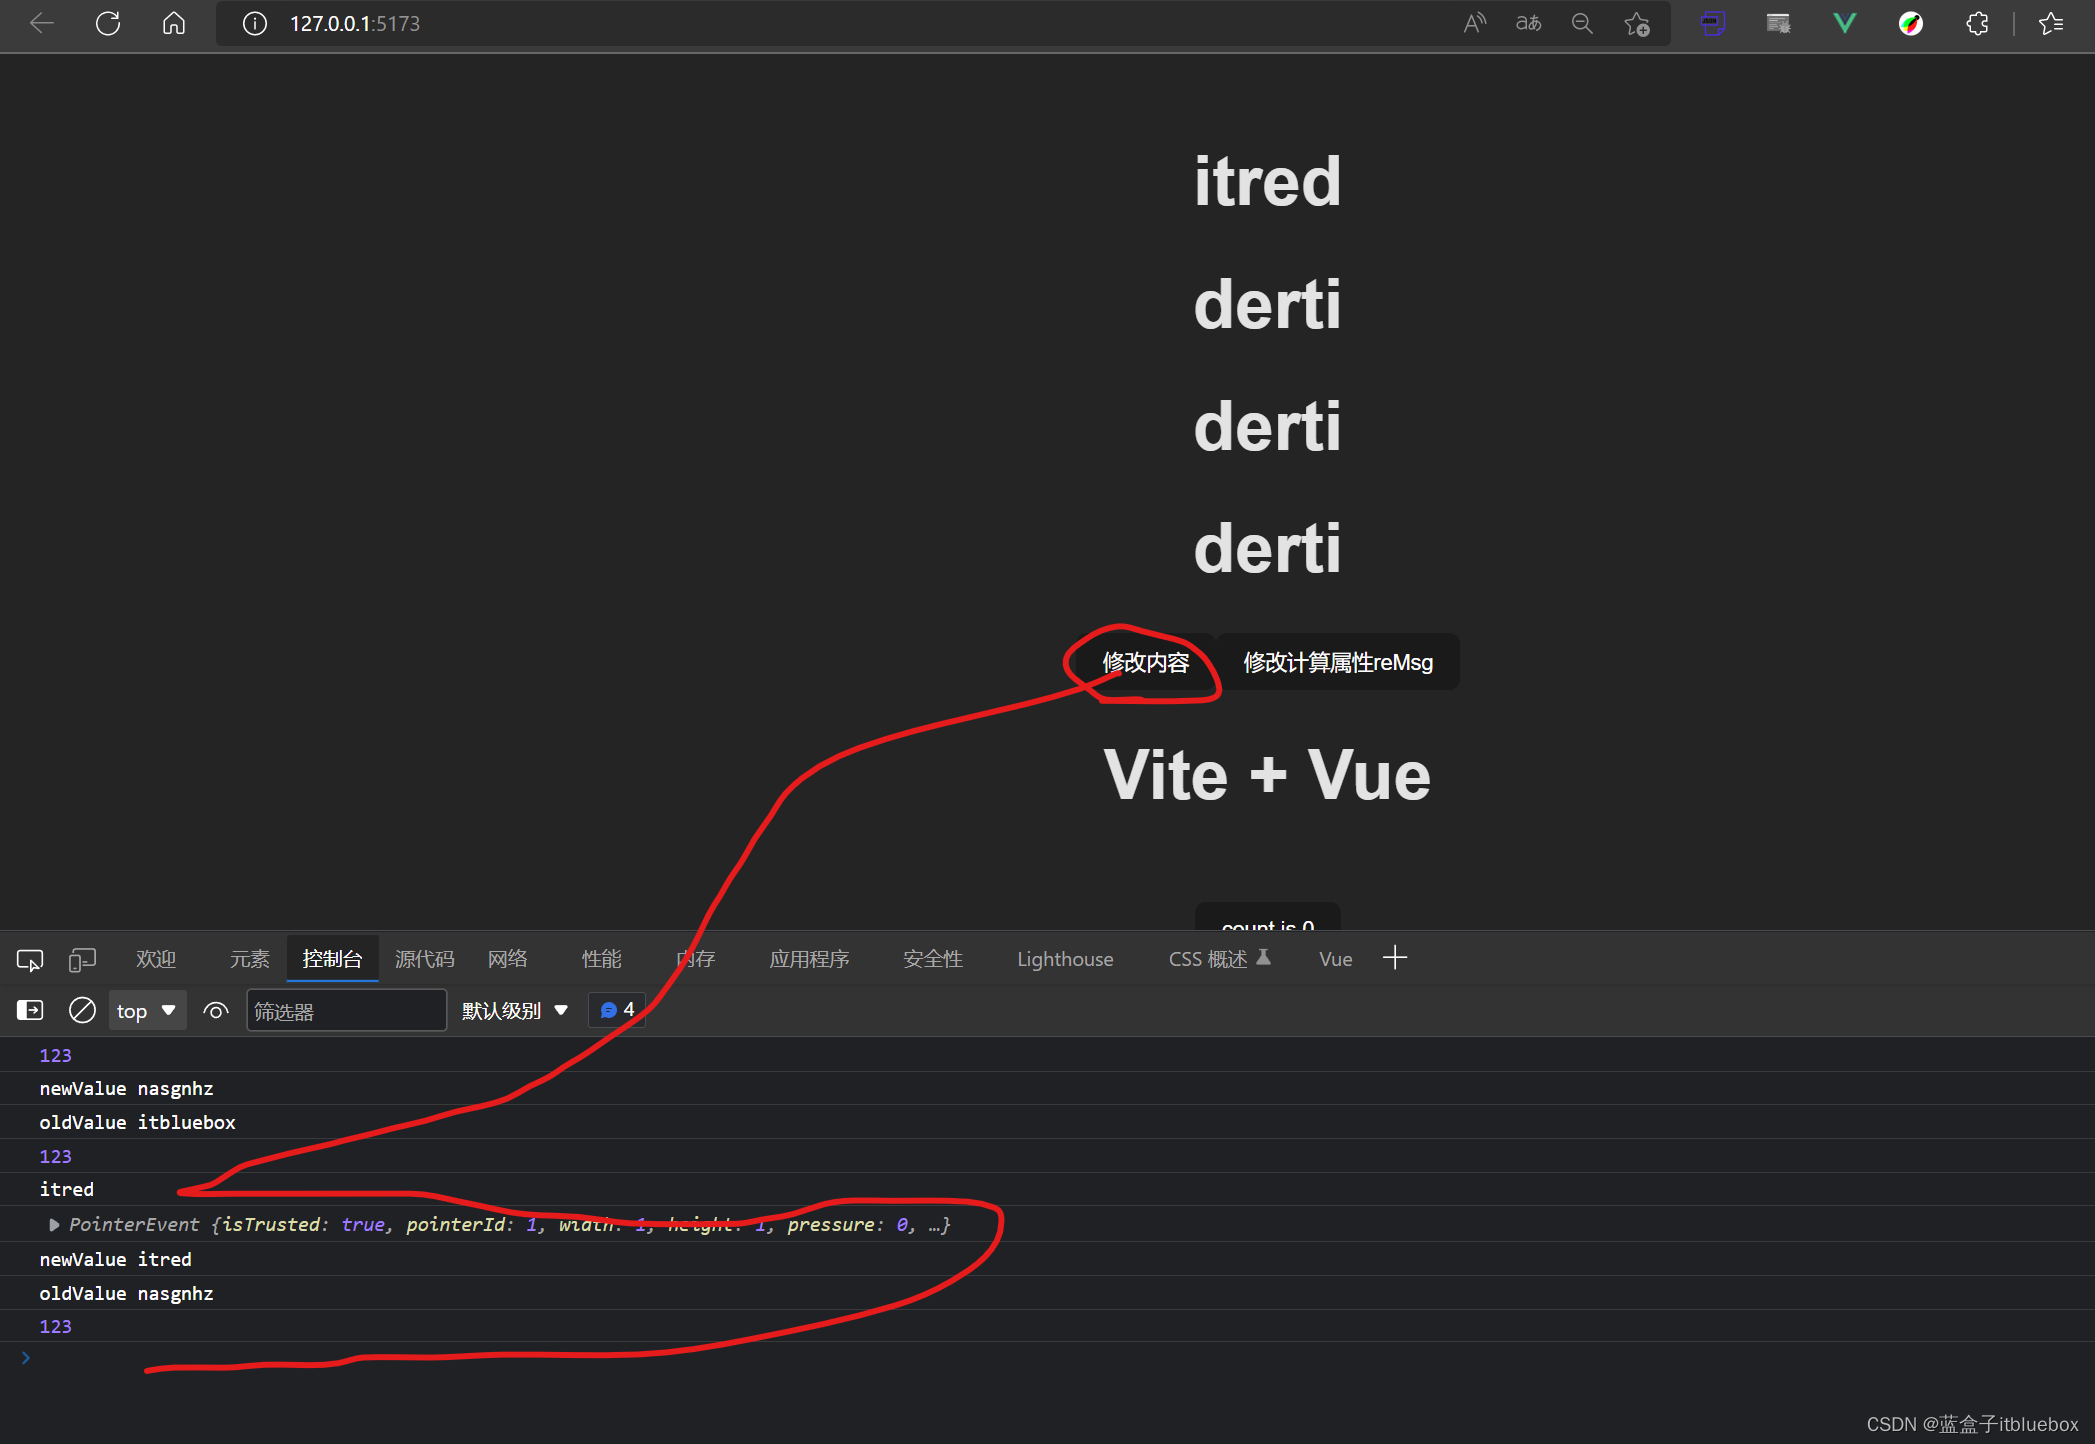Open the 应用程序 tab
The image size is (2095, 1444).
point(810,959)
